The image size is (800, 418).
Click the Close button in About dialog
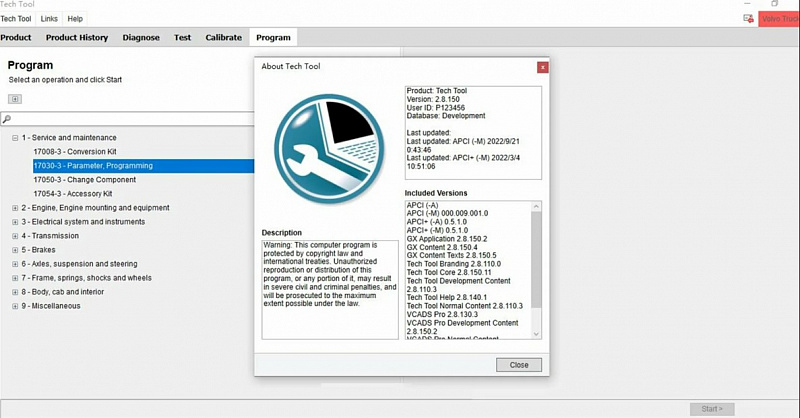click(518, 365)
